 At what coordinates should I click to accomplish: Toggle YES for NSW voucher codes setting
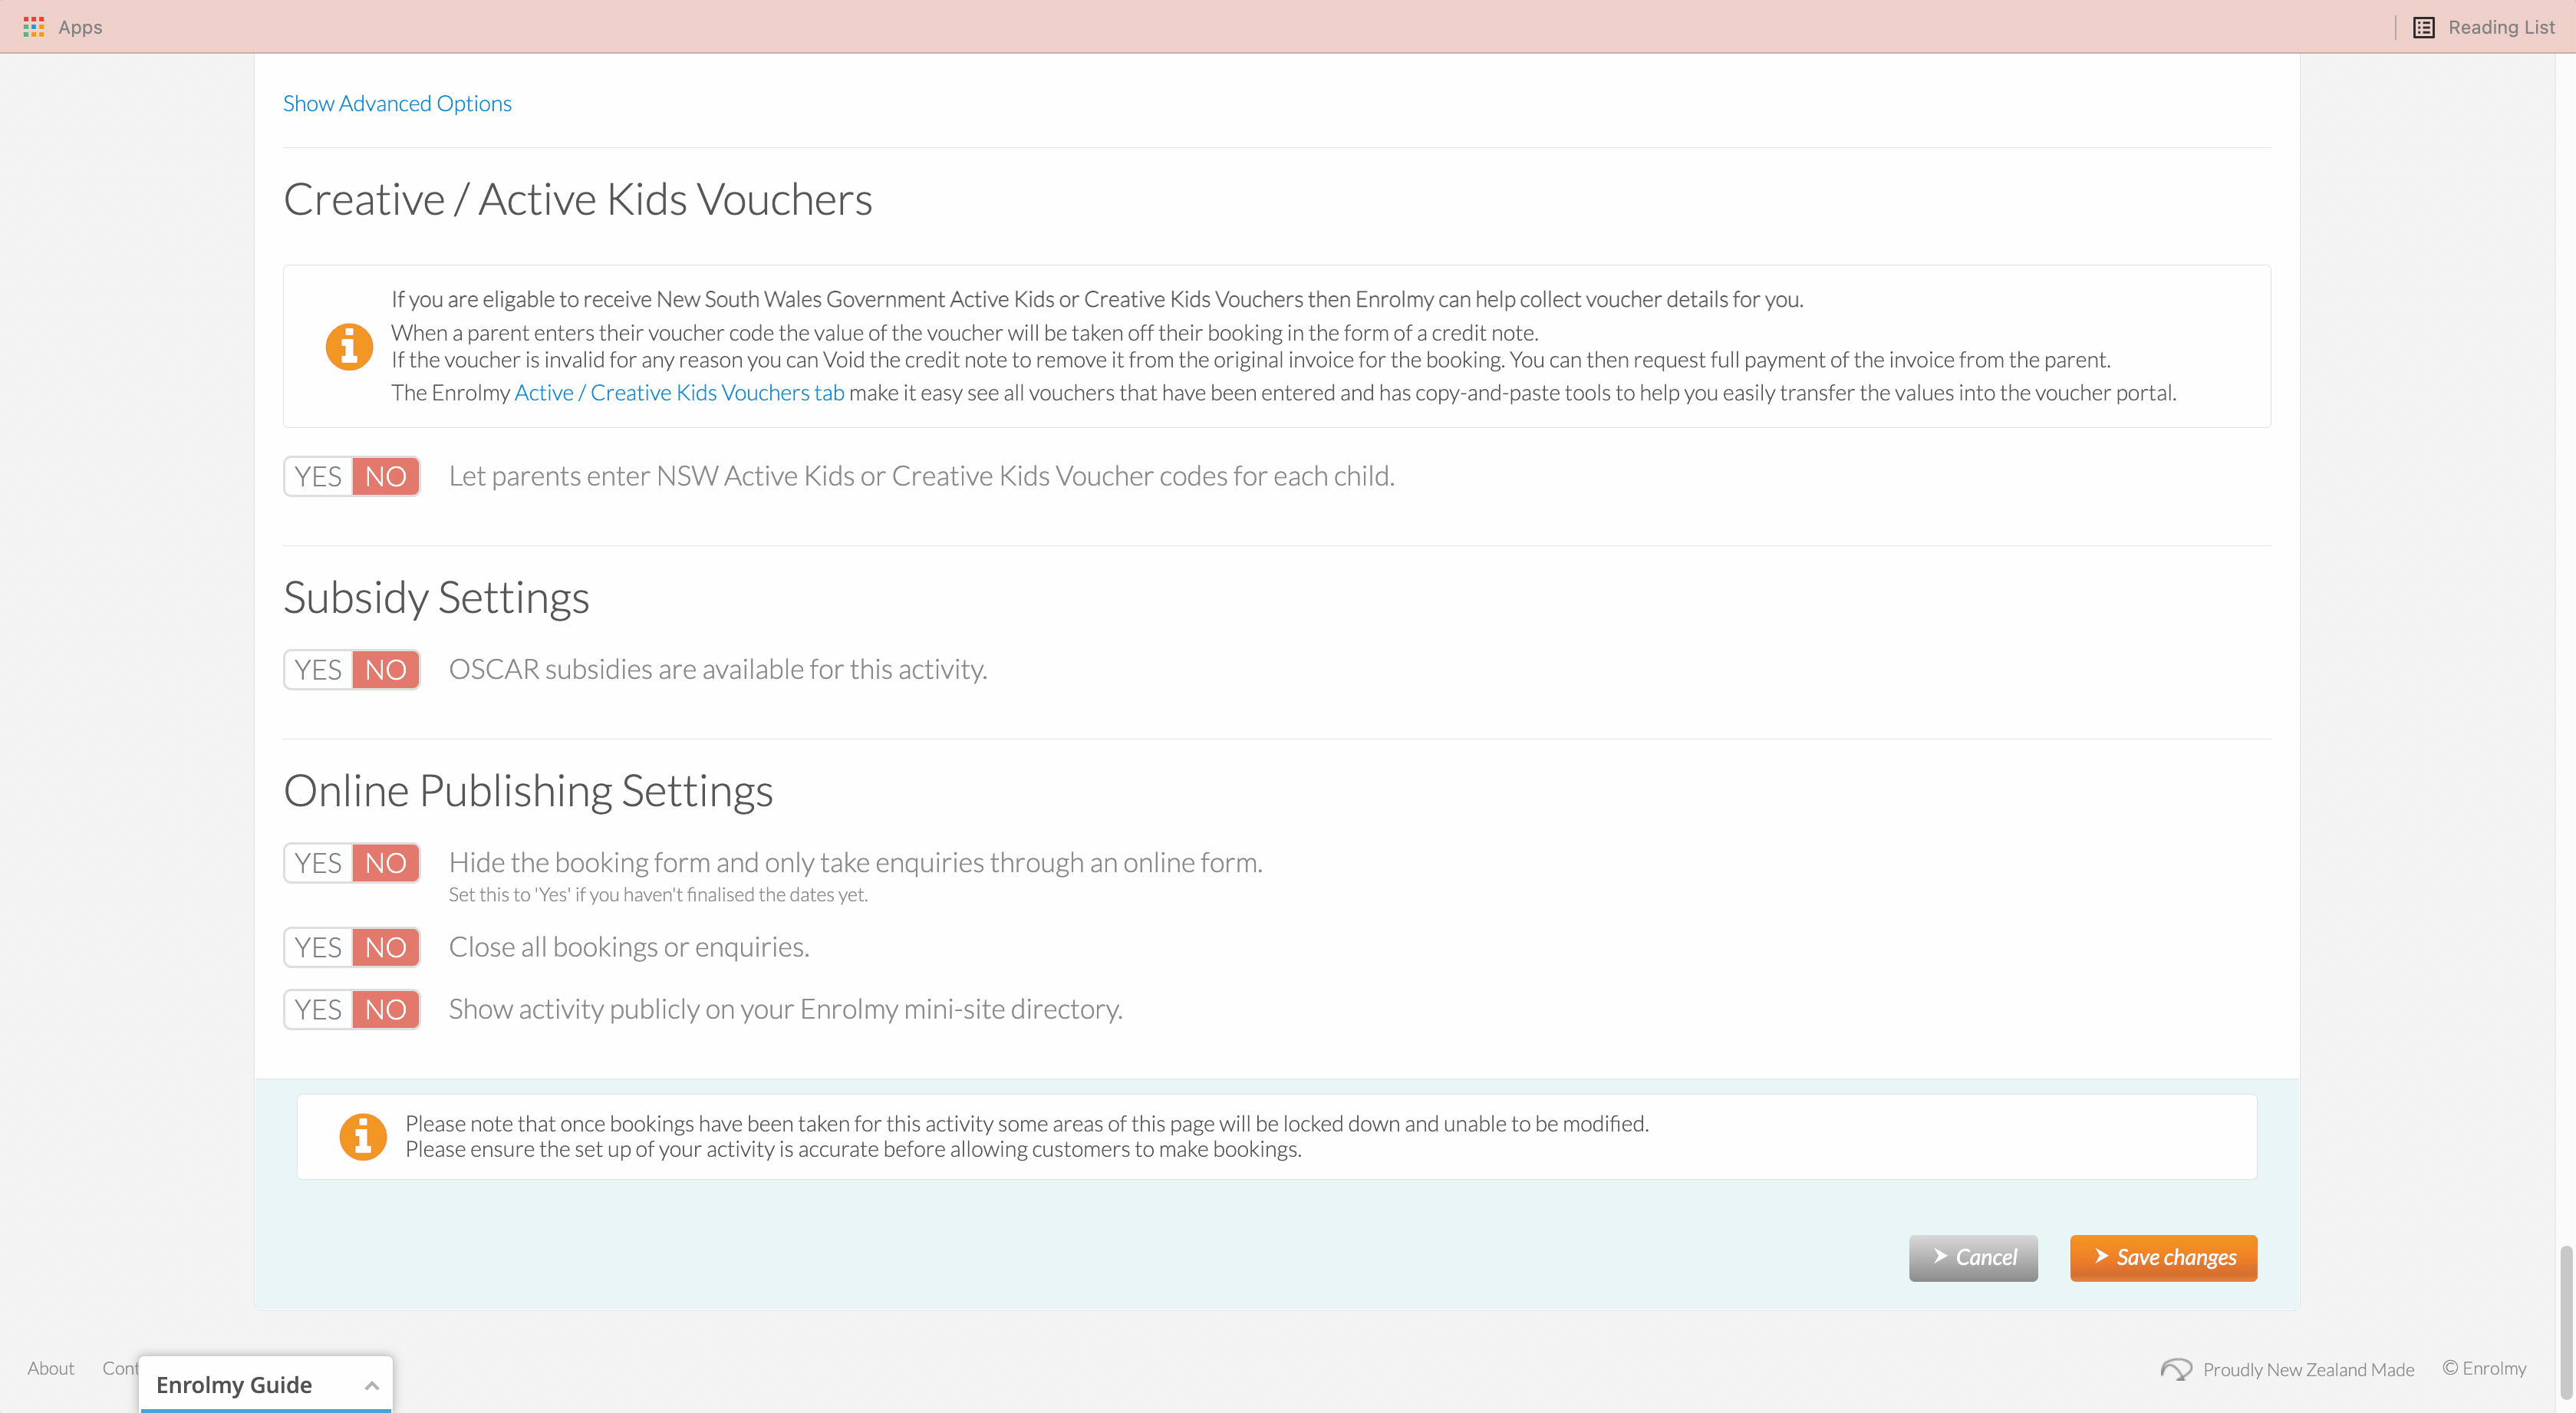tap(318, 476)
